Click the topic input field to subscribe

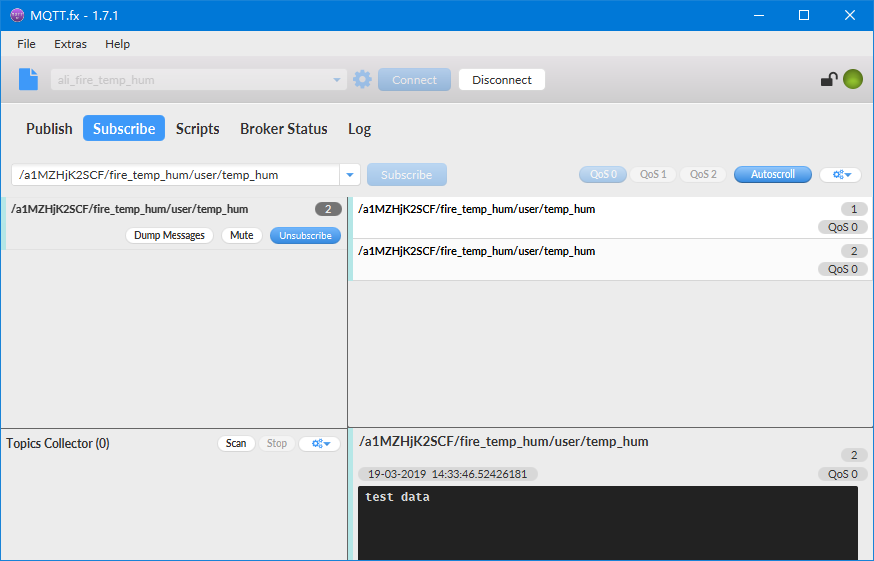(x=176, y=175)
